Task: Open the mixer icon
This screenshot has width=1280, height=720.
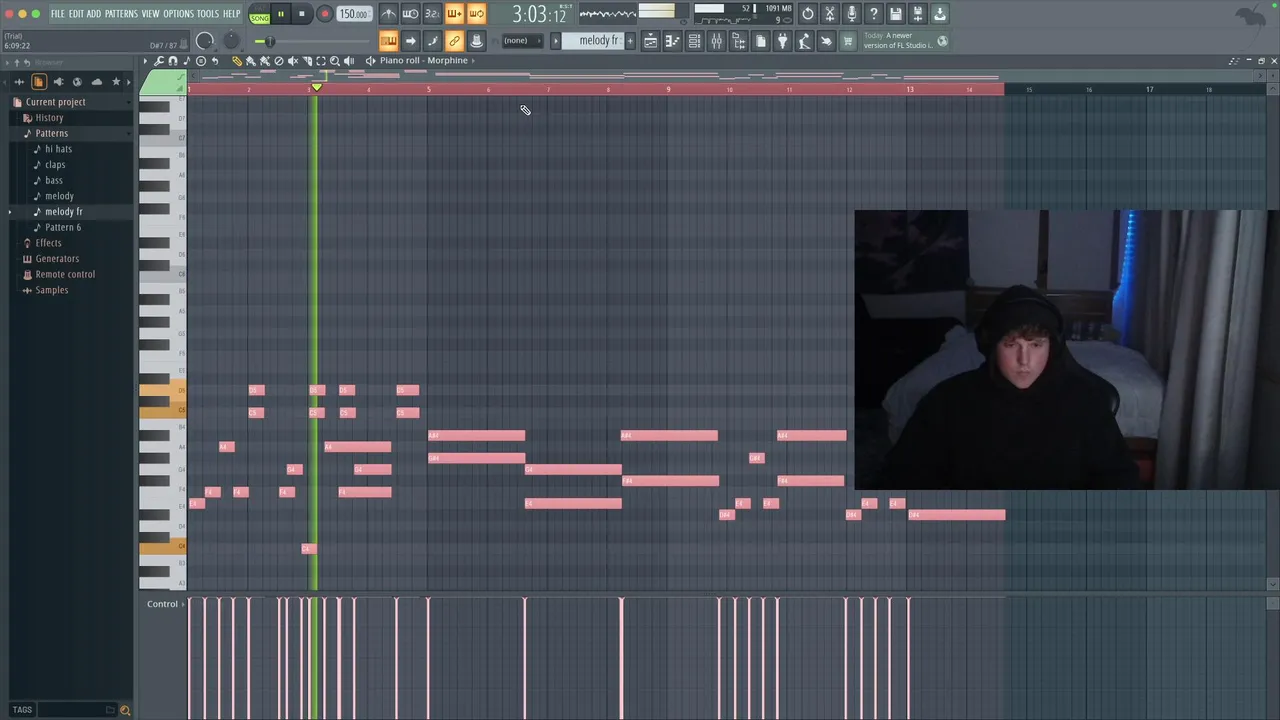Action: (x=716, y=41)
